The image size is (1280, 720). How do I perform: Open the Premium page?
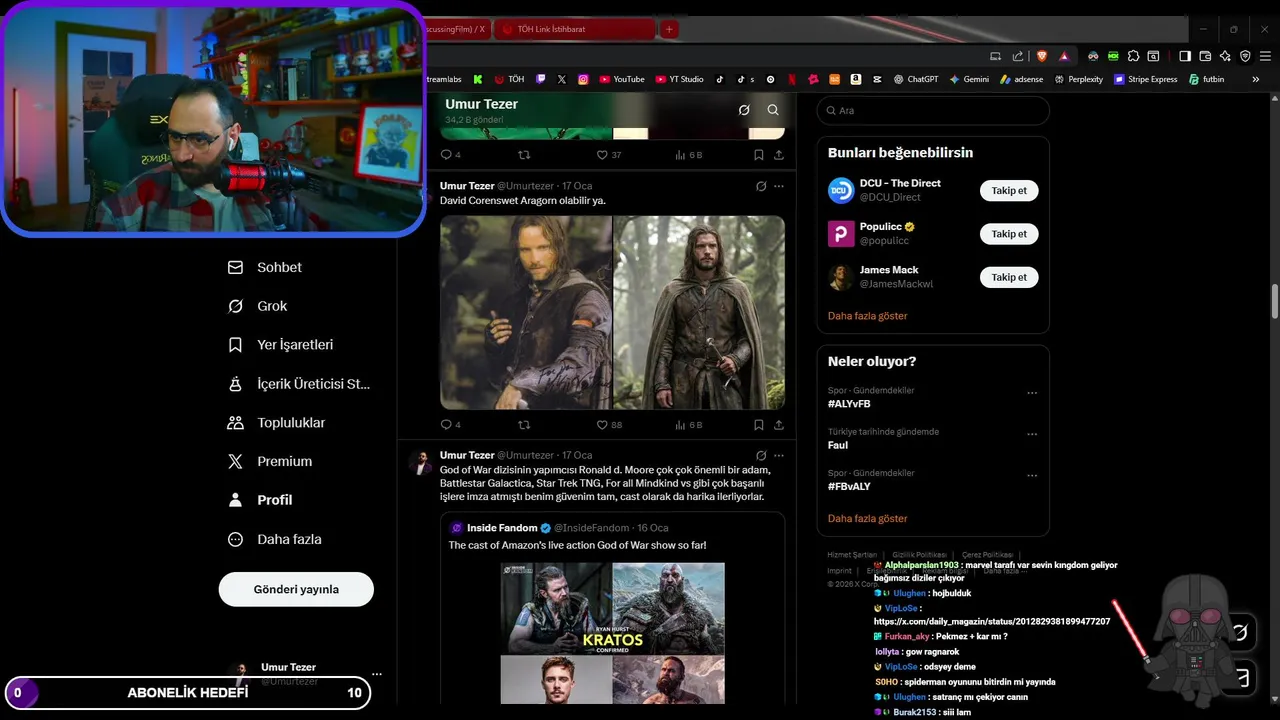[x=269, y=461]
